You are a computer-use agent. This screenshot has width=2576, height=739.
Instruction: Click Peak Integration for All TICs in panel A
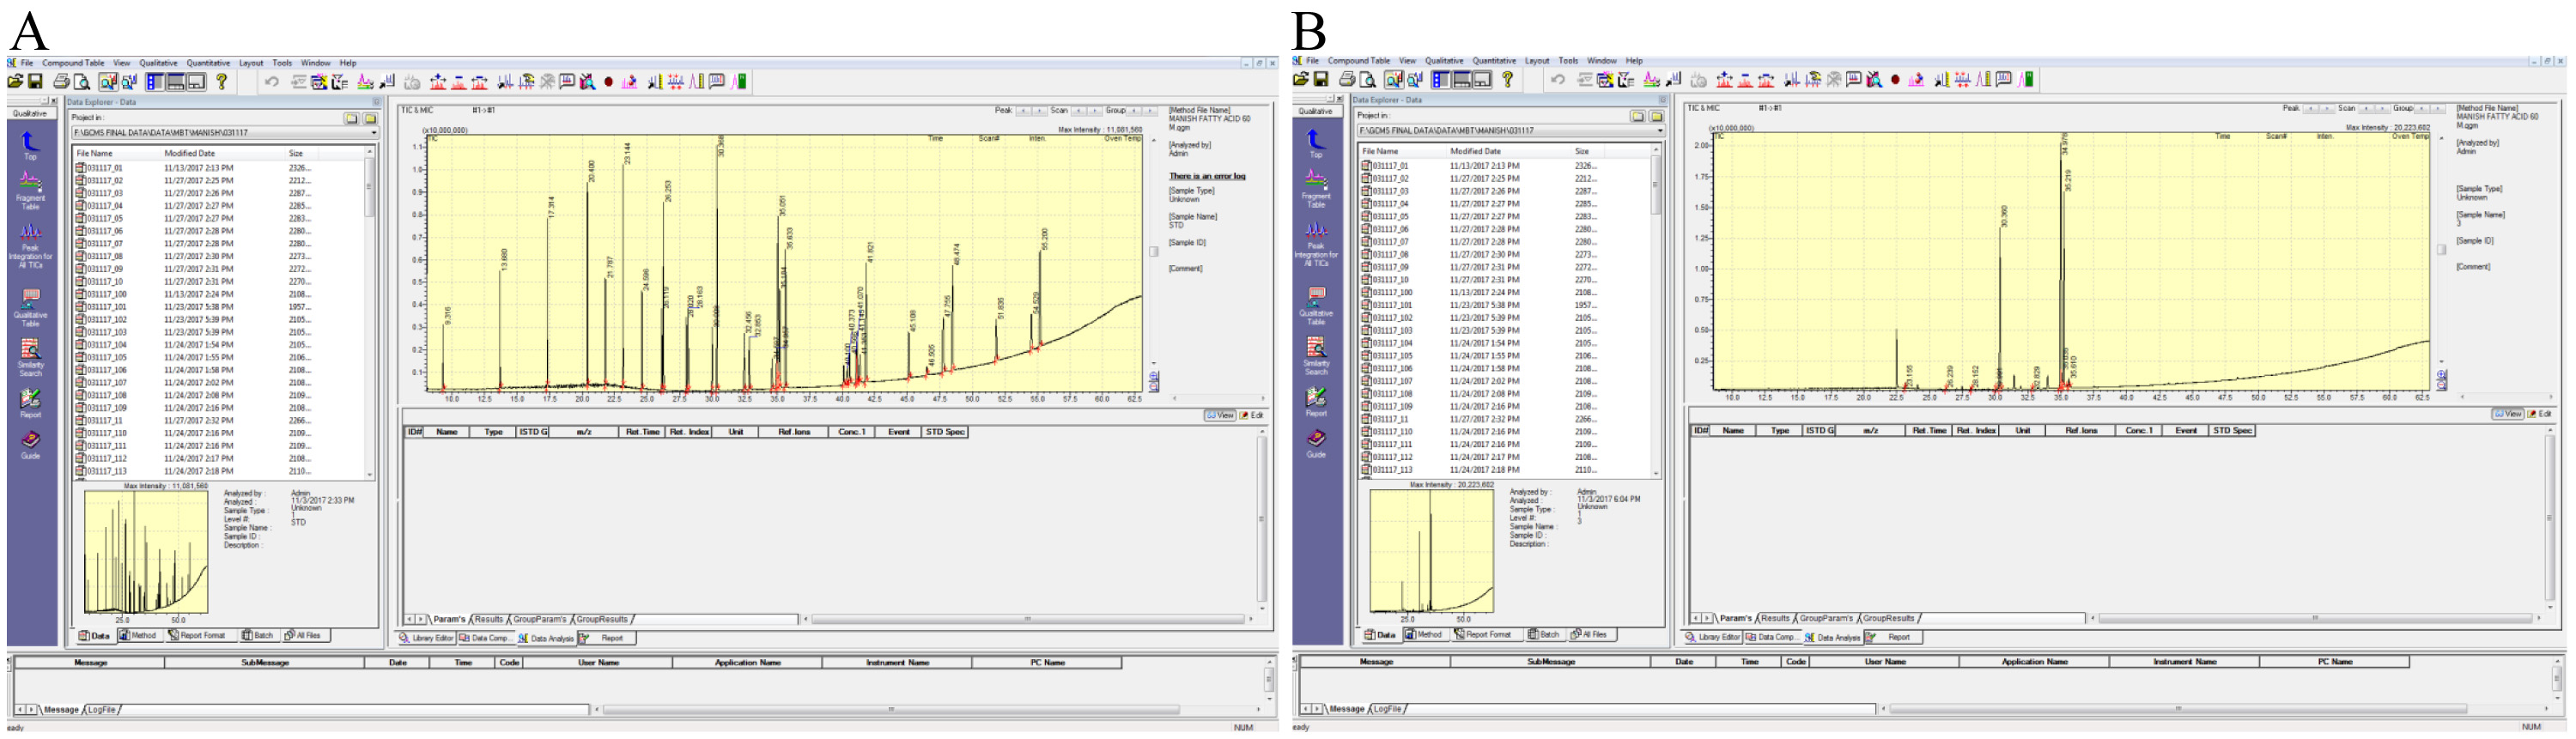coord(31,247)
